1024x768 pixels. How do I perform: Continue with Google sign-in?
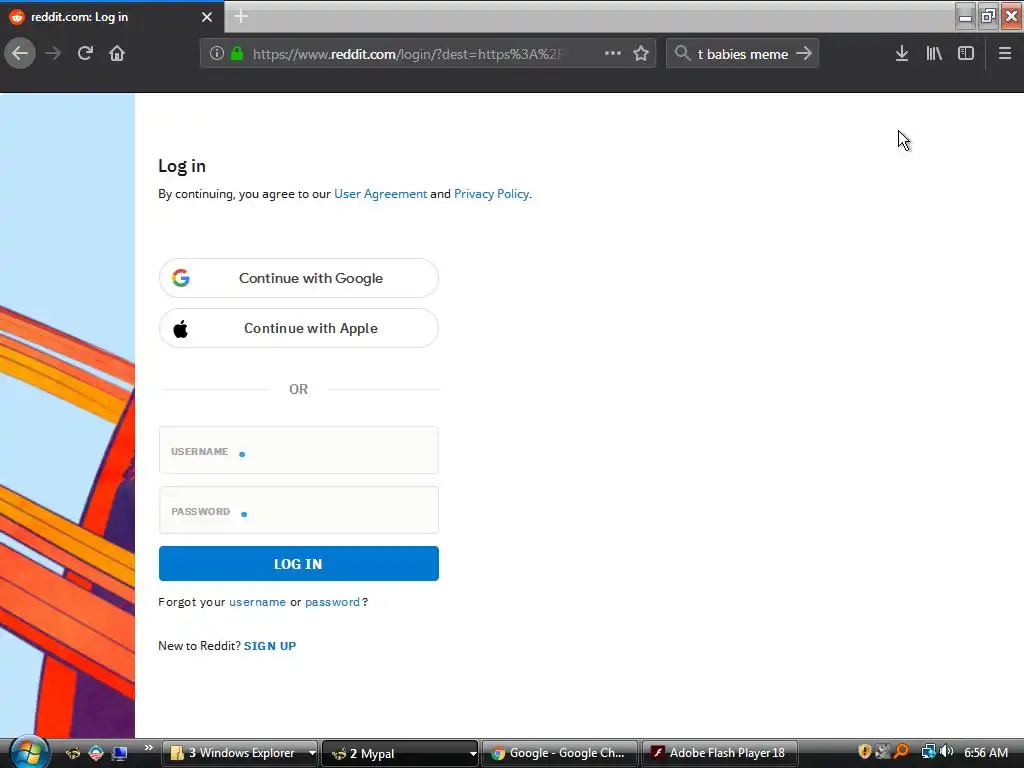coord(298,278)
